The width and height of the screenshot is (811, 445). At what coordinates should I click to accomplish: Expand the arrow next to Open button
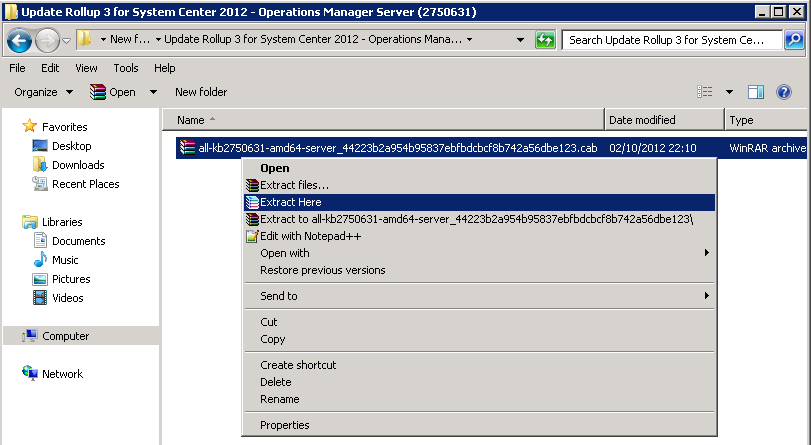pos(153,92)
